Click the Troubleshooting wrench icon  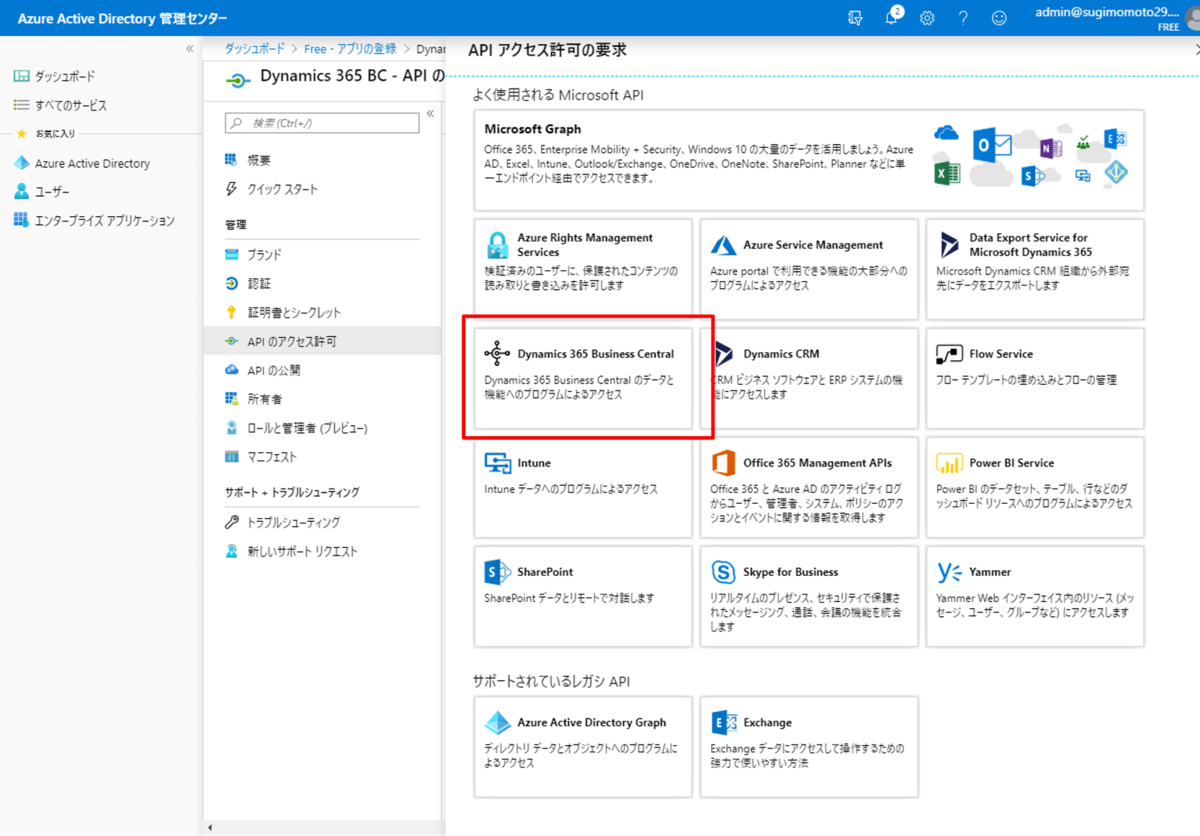pyautogui.click(x=232, y=523)
